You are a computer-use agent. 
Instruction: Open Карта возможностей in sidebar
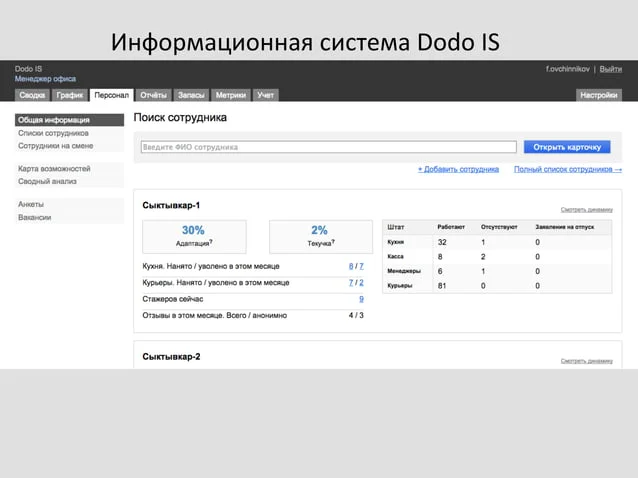[x=54, y=168]
